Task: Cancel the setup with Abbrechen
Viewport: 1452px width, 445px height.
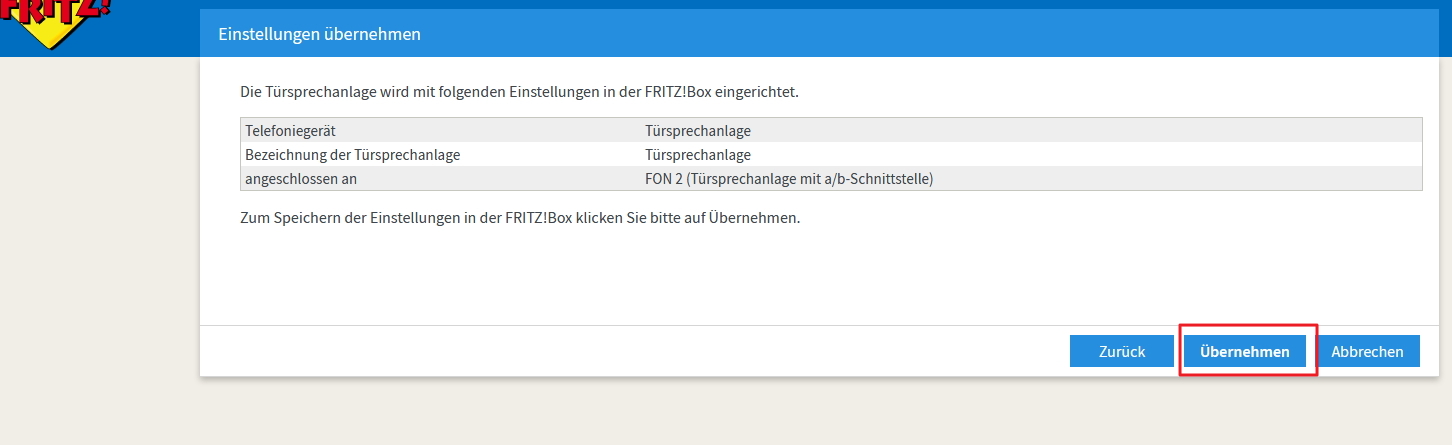Action: coord(1367,351)
